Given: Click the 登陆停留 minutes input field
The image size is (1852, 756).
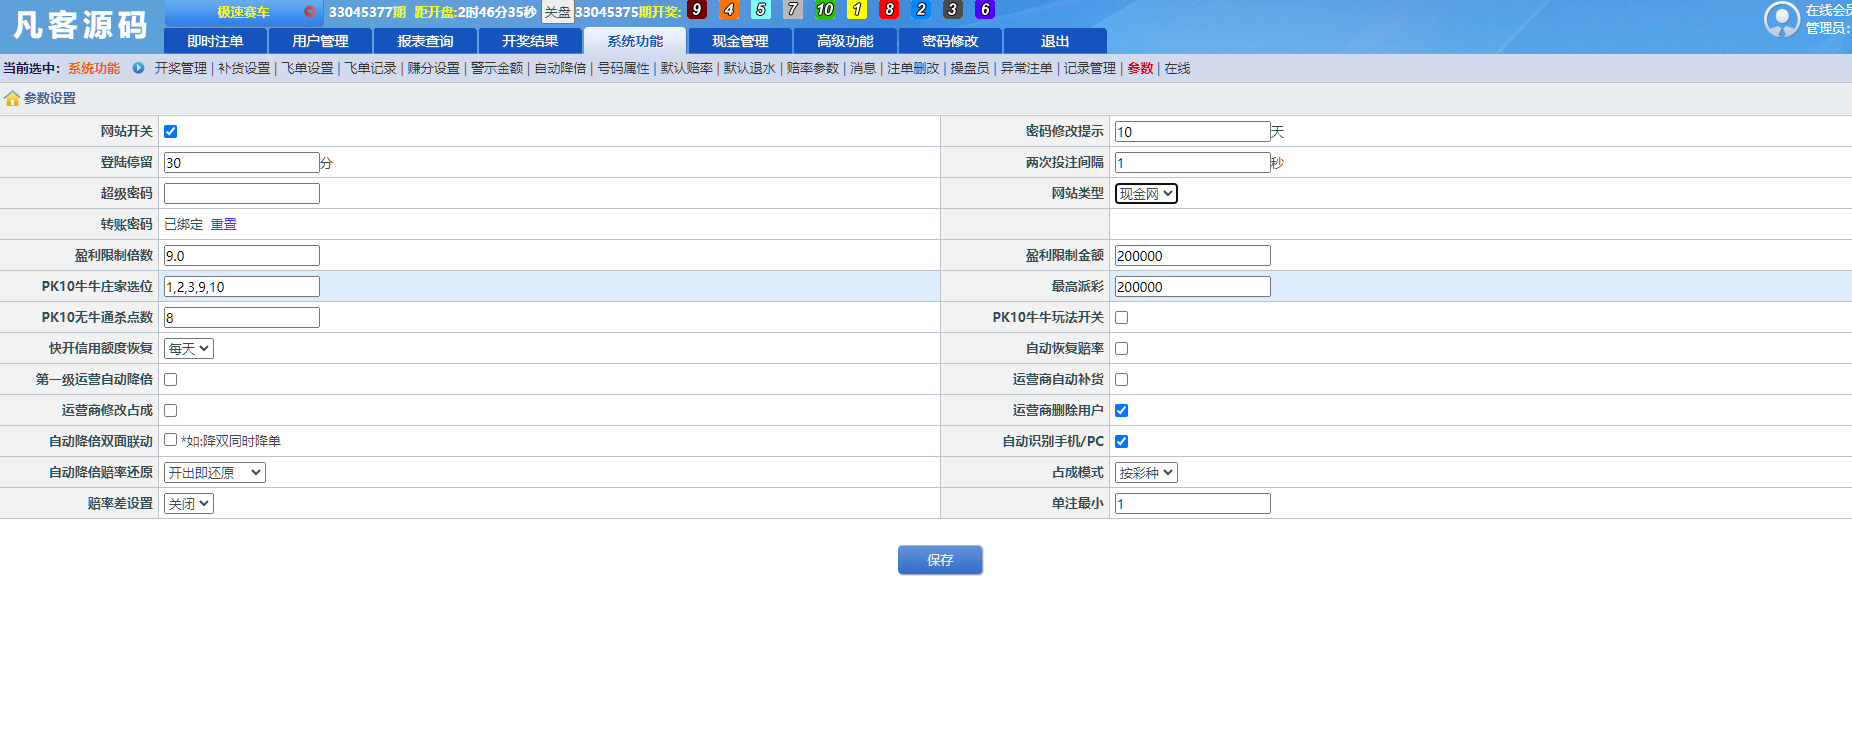Looking at the screenshot, I should (242, 162).
